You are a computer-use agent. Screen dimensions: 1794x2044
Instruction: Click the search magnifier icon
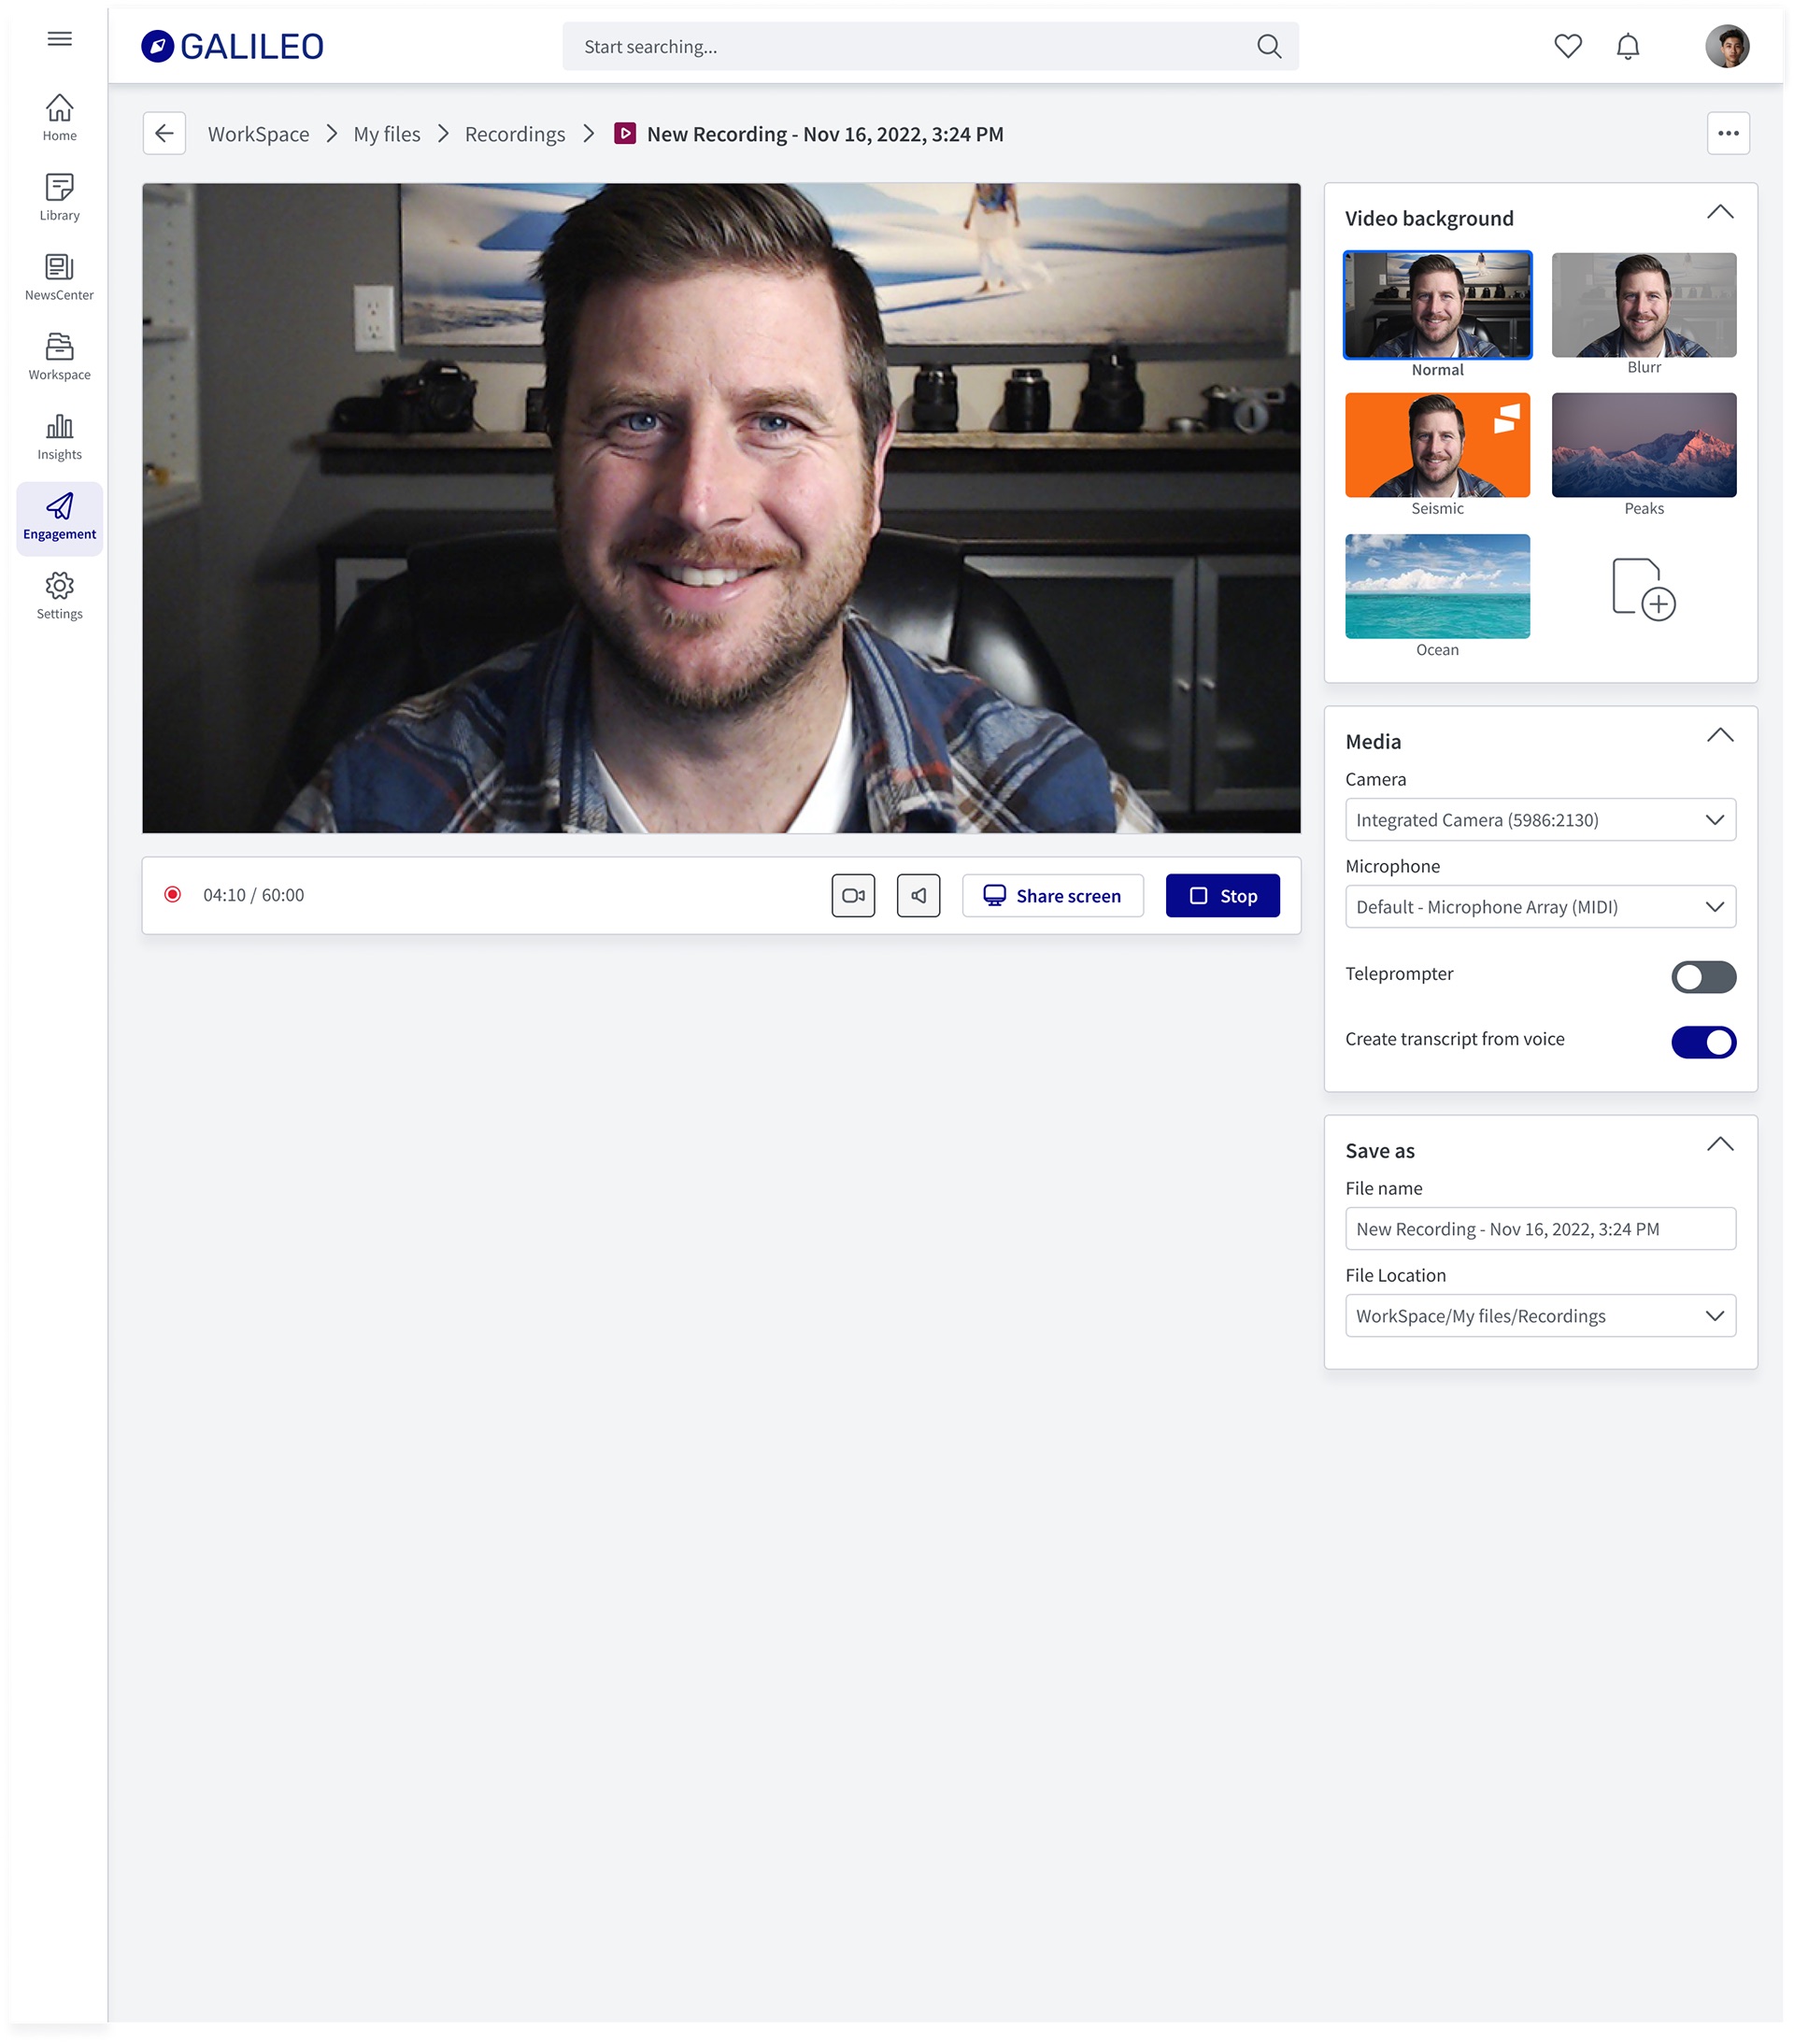pos(1268,46)
